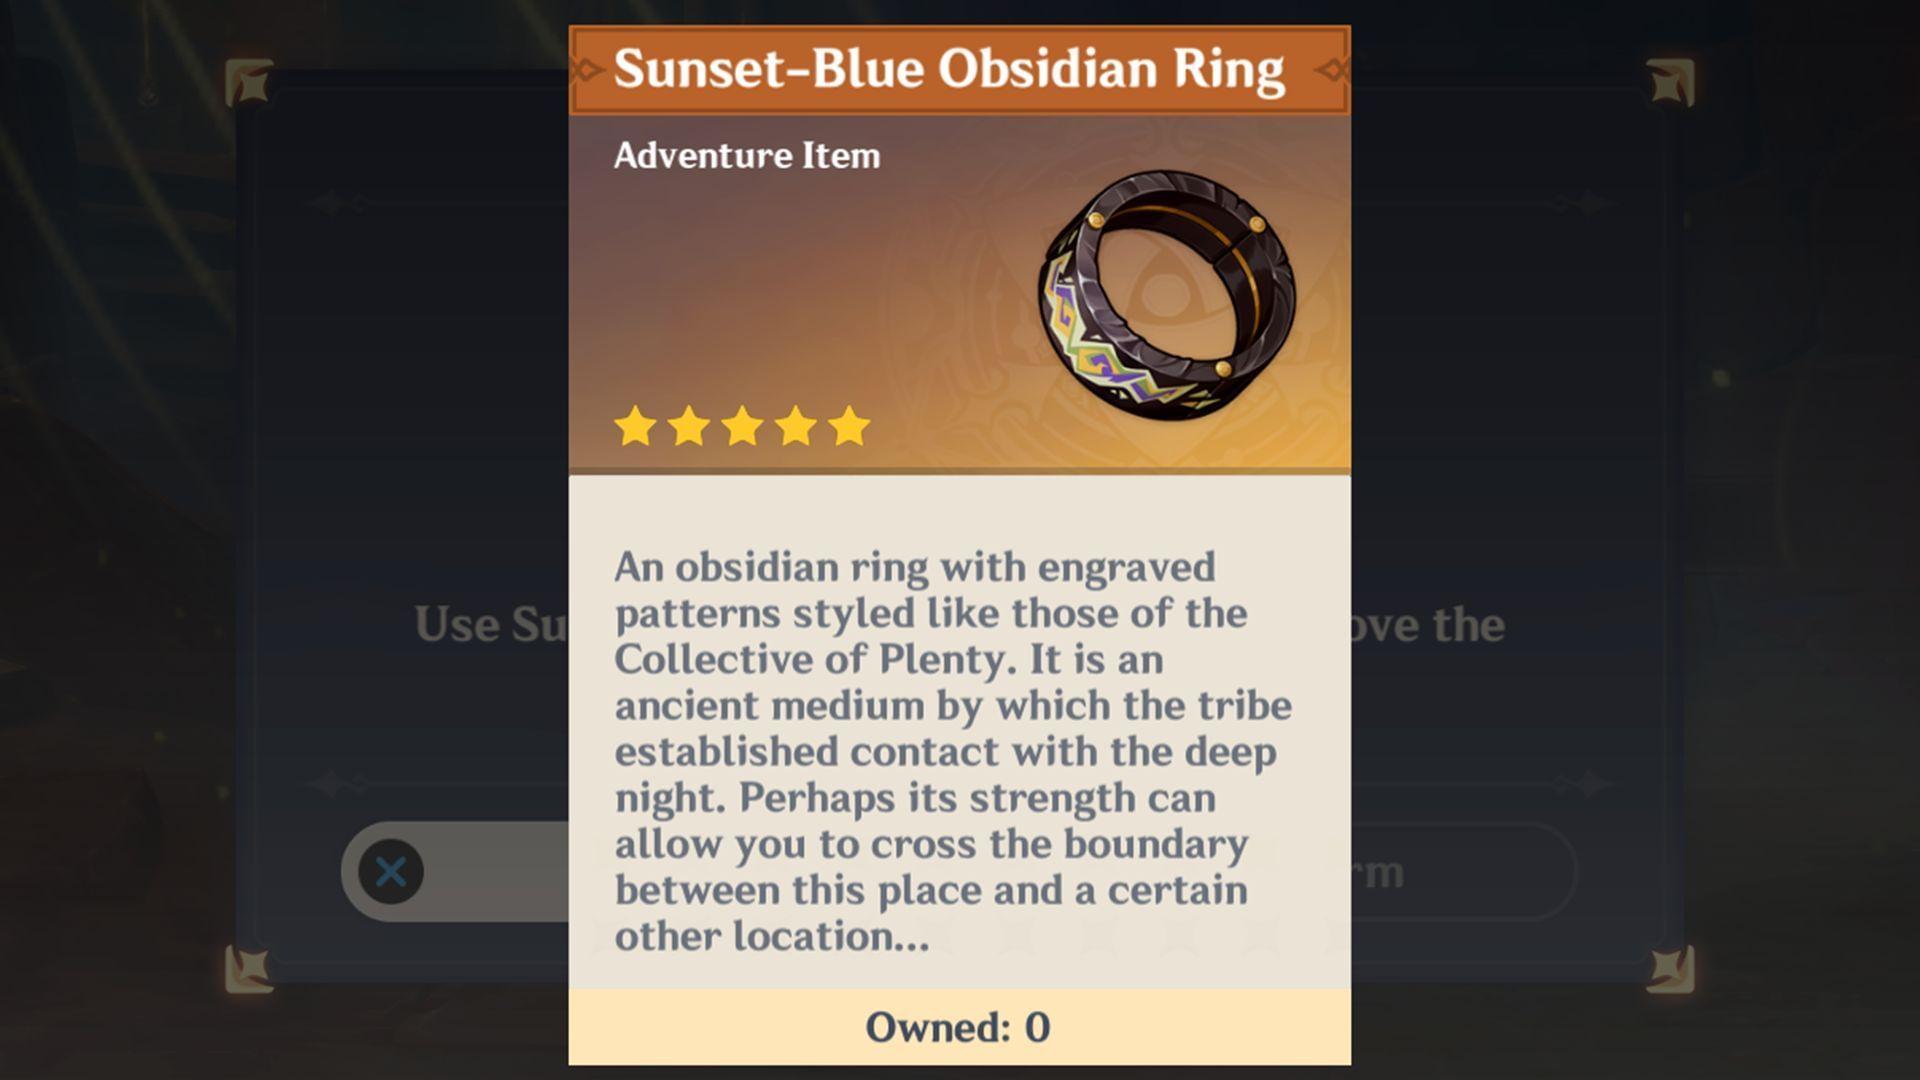
Task: Click the "Owned: 0" count bar
Action: click(958, 1027)
